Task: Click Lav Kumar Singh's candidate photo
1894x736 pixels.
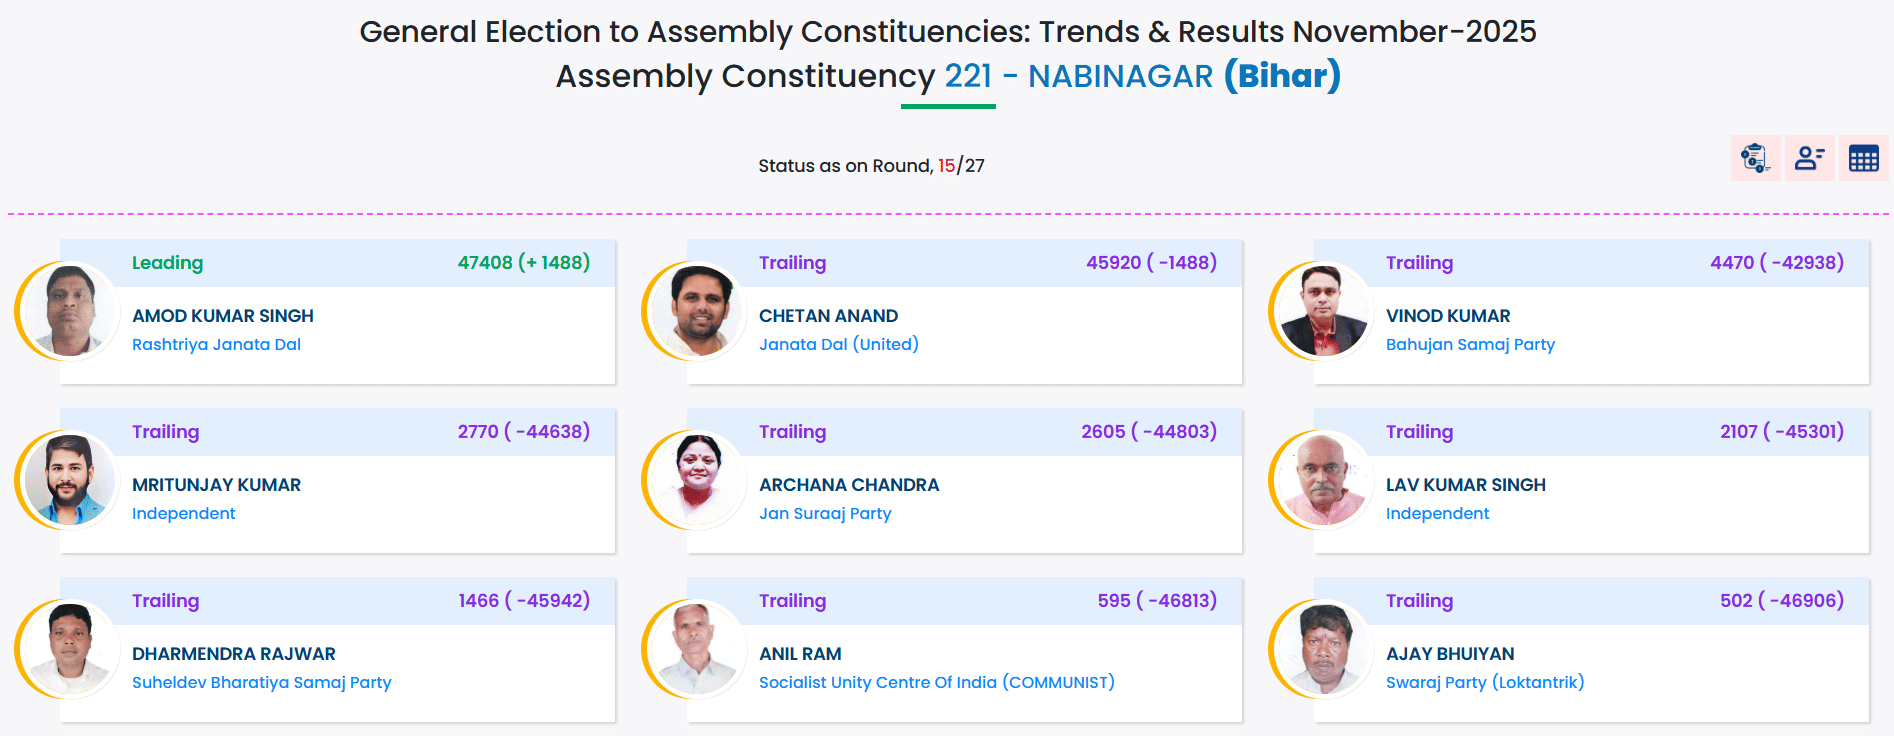Action: point(1322,479)
